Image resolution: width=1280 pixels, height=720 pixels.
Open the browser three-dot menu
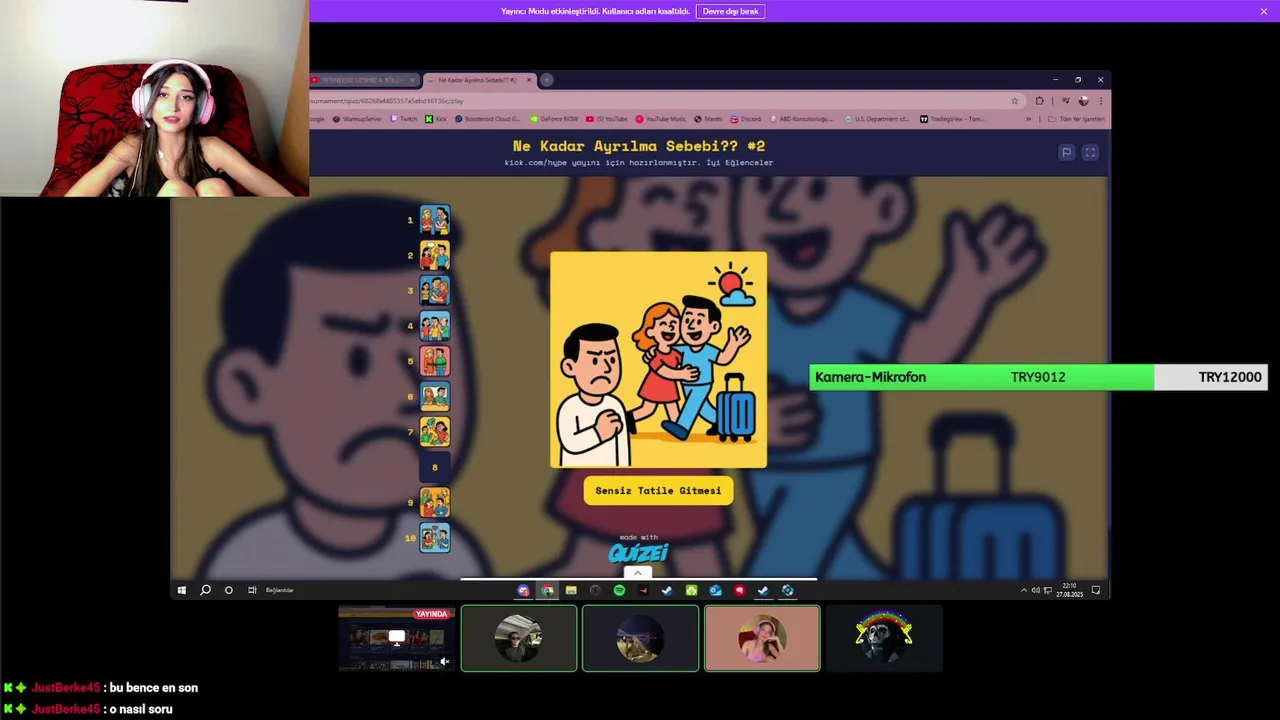(1101, 101)
